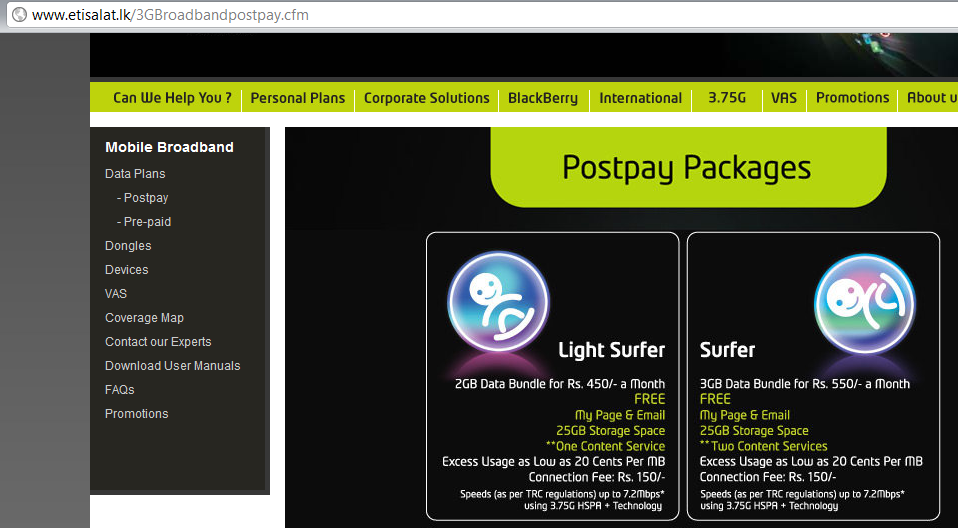
Task: Open the Promotions top navigation item
Action: (x=852, y=98)
